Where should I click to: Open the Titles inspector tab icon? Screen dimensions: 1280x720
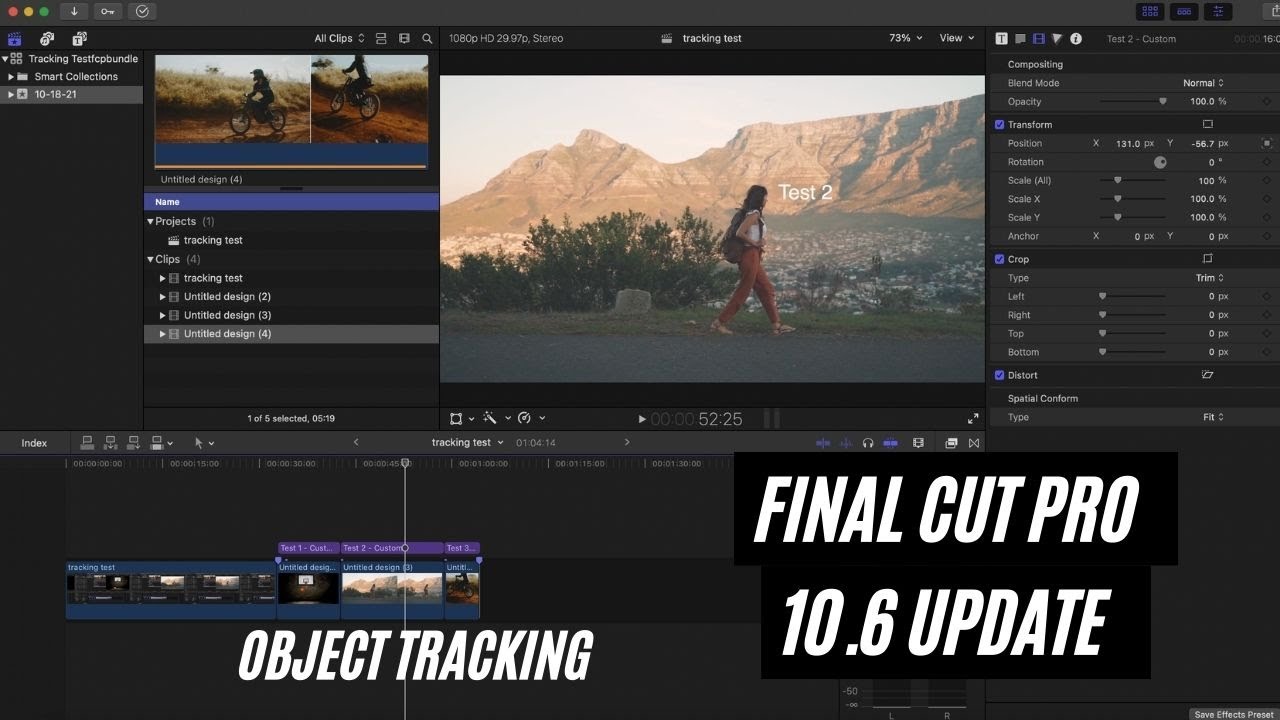pos(1020,38)
